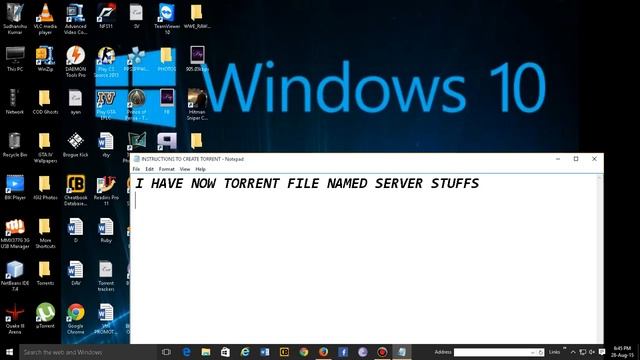Select the NFS11 game shortcut
640x360 pixels.
click(x=106, y=16)
